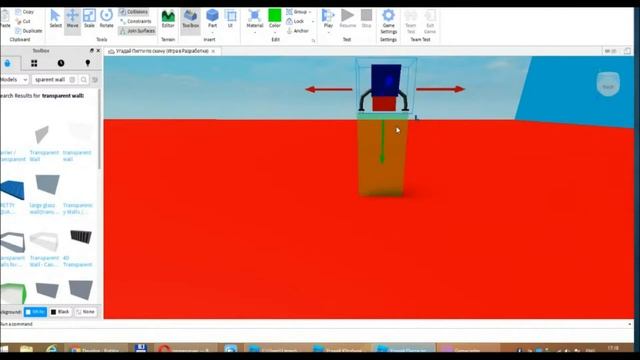Clear the Toolbox search text
Screen dimensions: 640x360
point(72,80)
